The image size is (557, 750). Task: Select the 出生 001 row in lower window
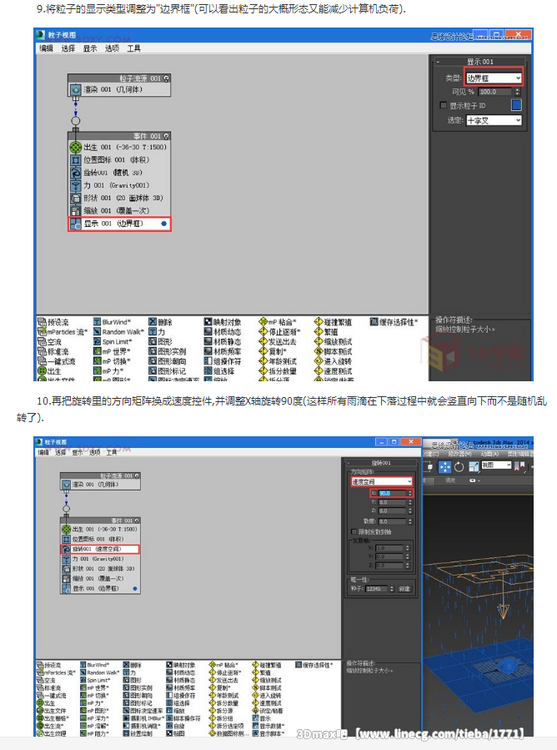coord(100,529)
